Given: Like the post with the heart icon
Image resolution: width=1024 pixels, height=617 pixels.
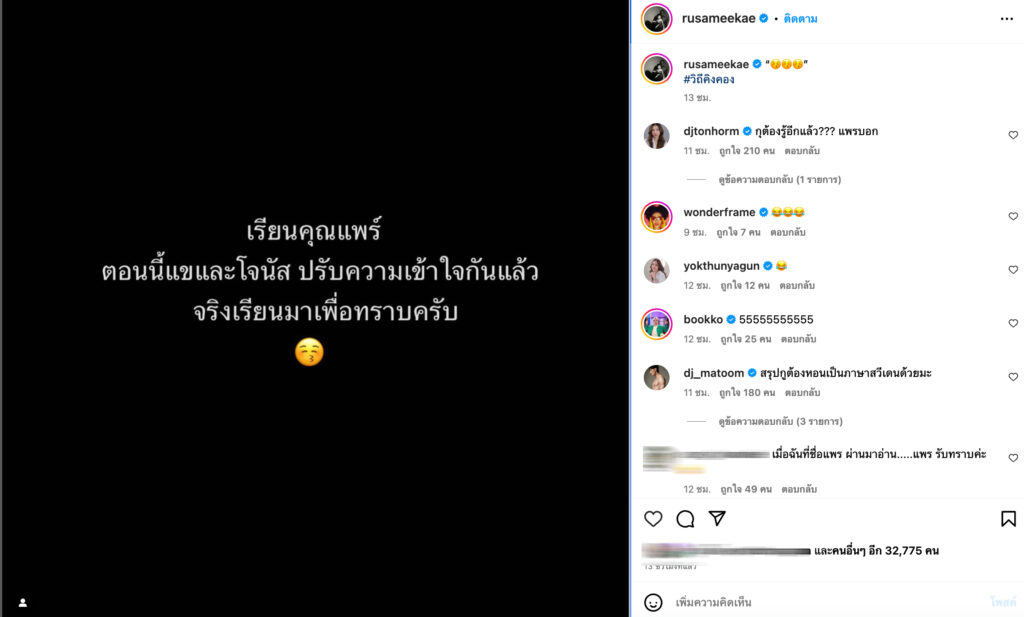Looking at the screenshot, I should (653, 519).
